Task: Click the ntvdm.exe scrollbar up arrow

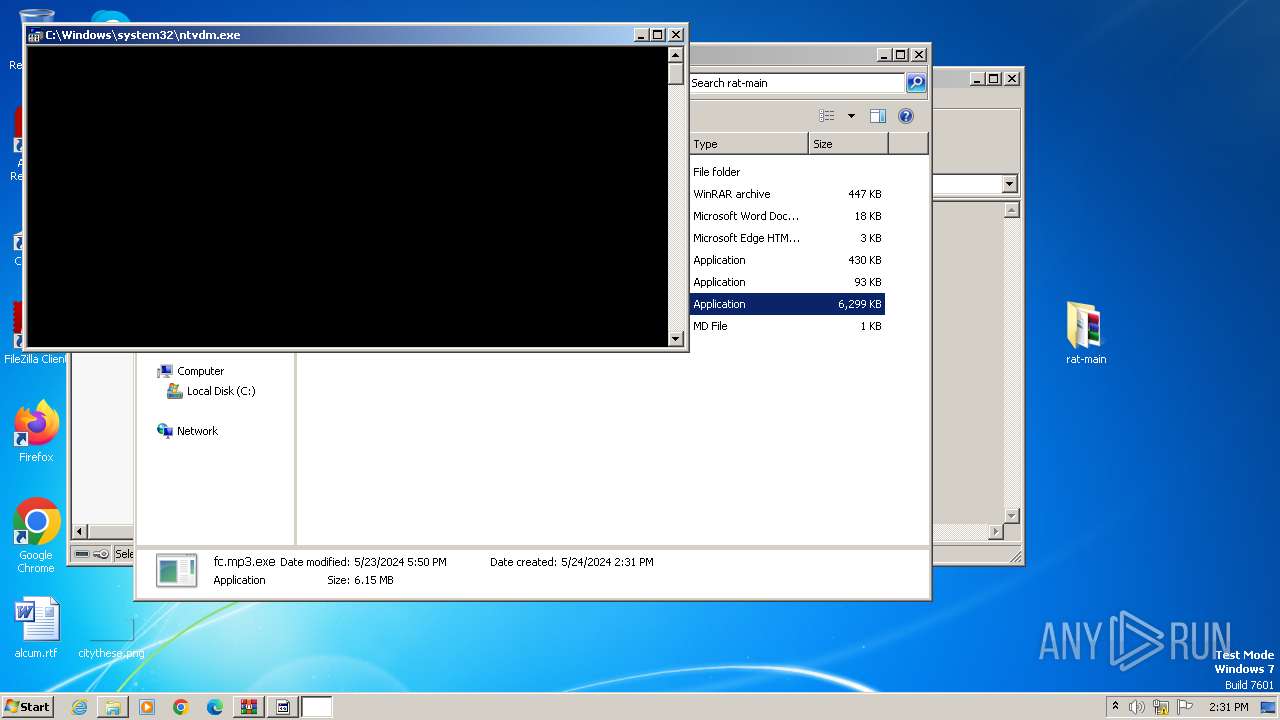Action: tap(676, 54)
